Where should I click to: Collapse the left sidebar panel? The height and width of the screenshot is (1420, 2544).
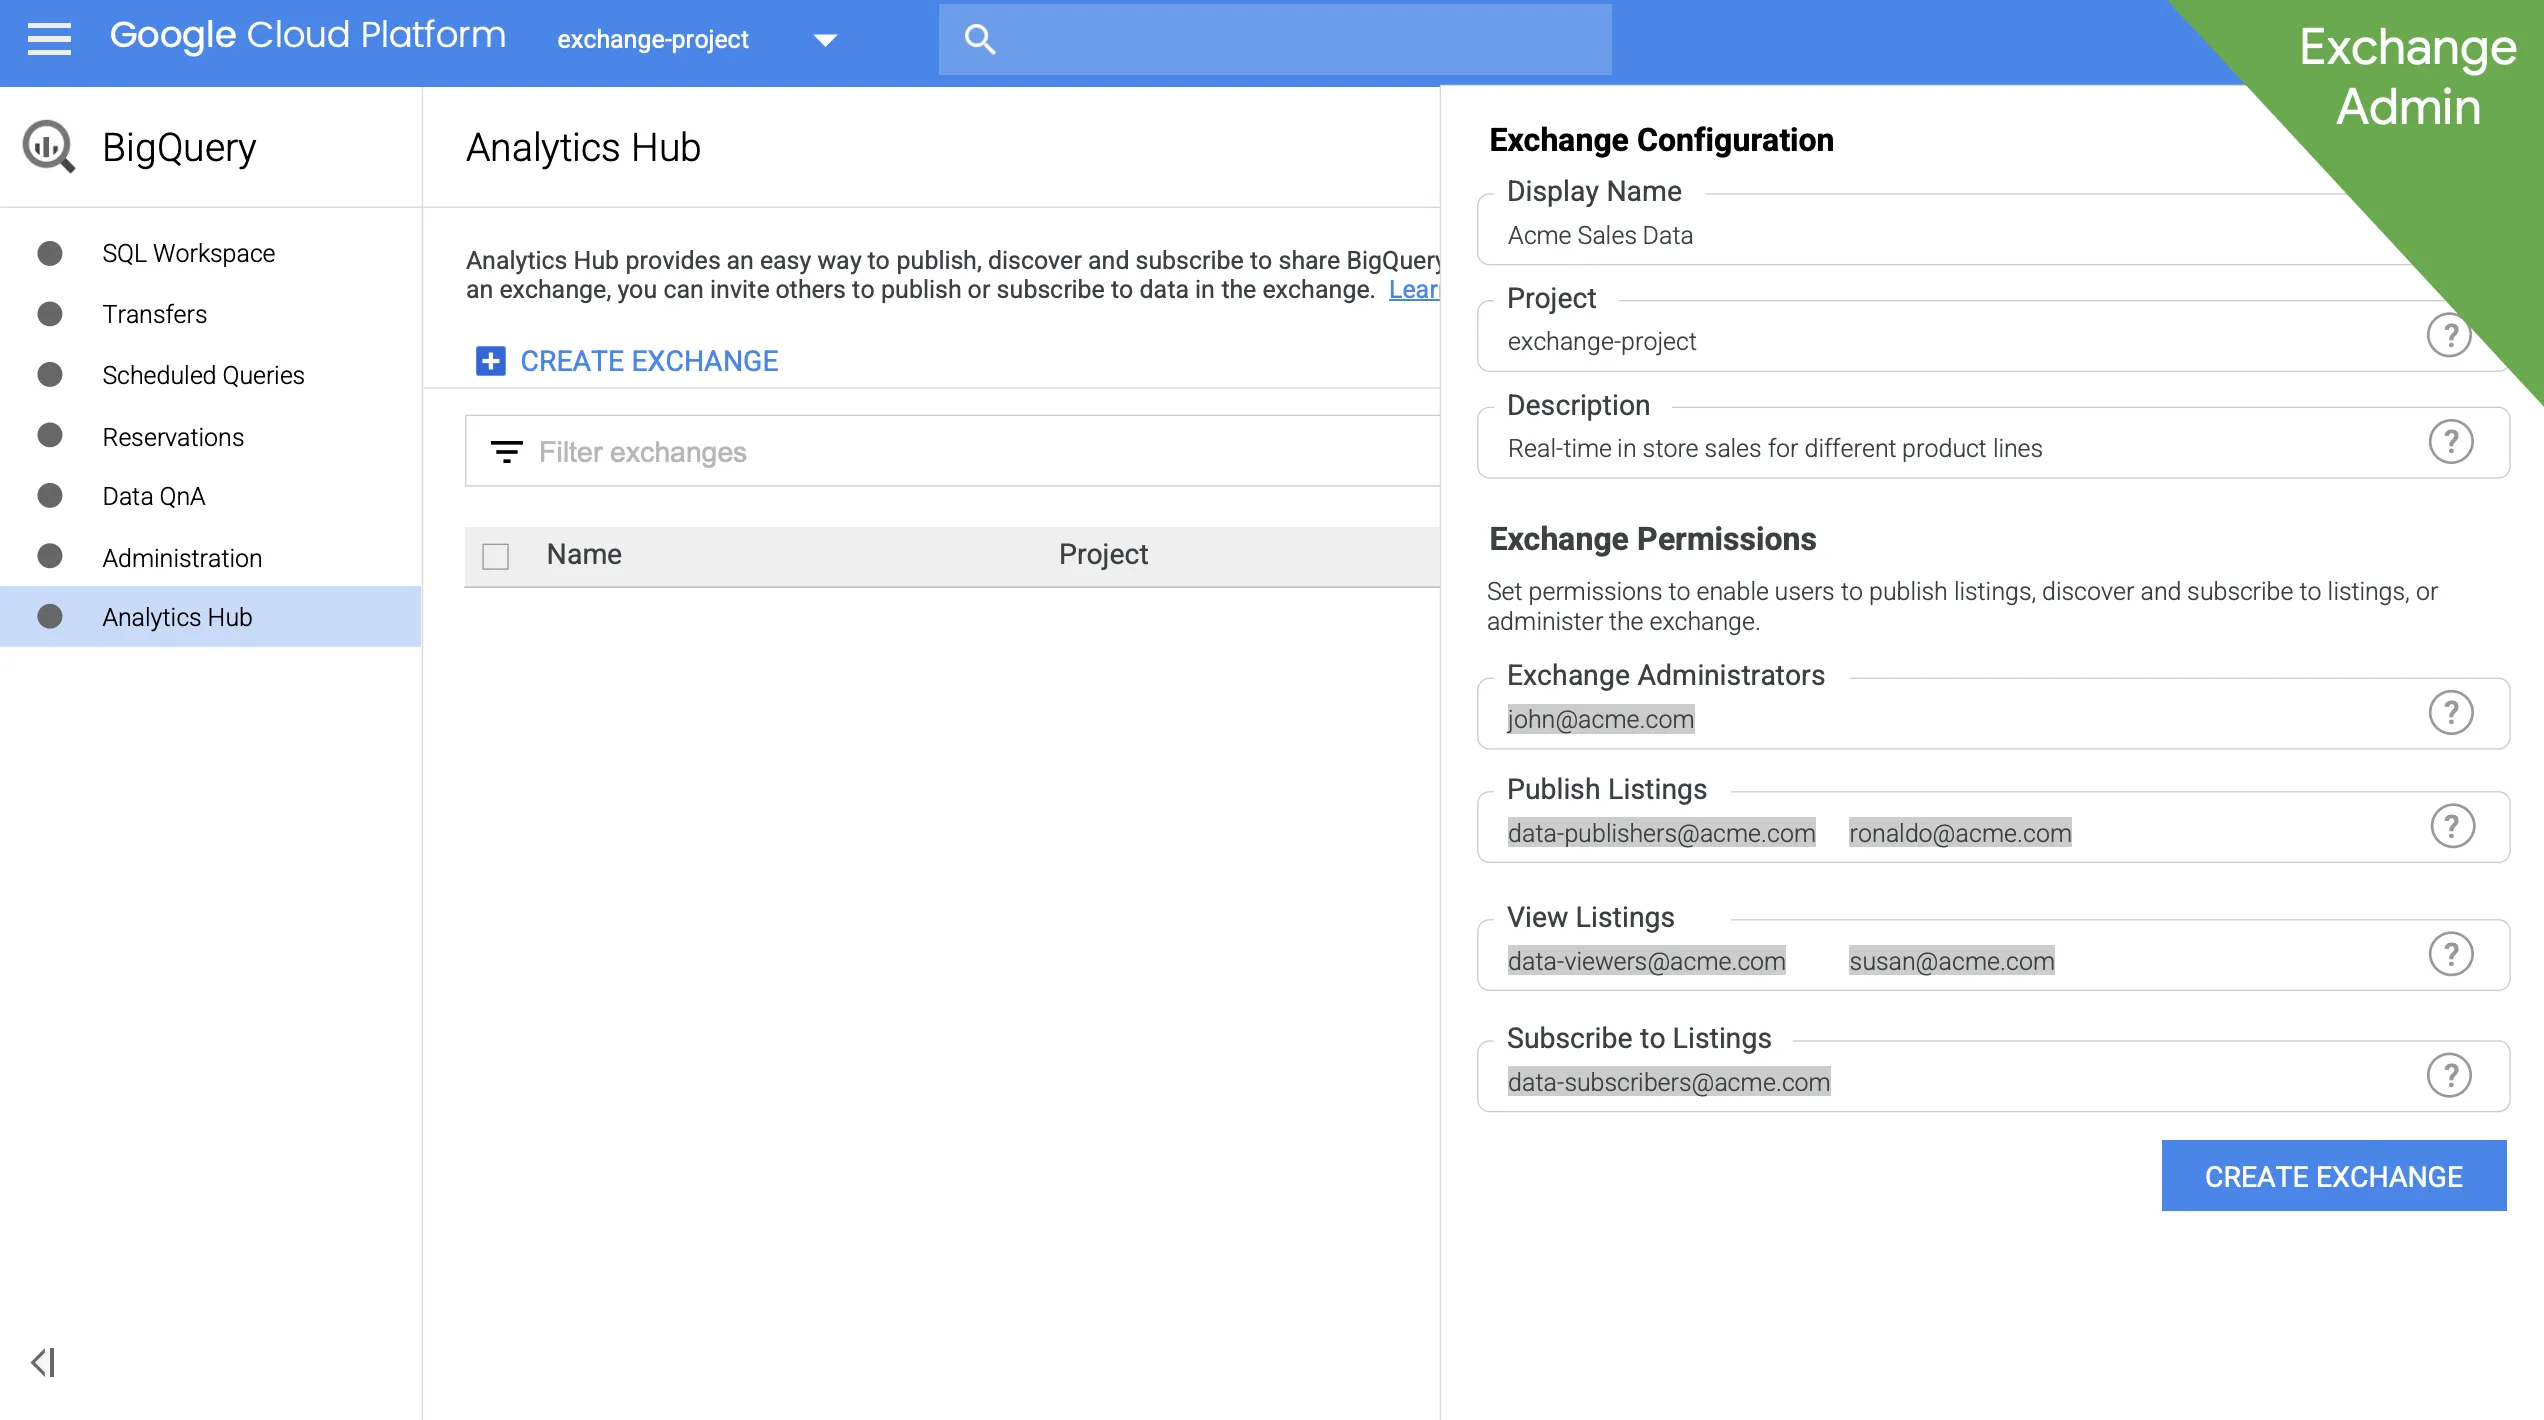[43, 1362]
